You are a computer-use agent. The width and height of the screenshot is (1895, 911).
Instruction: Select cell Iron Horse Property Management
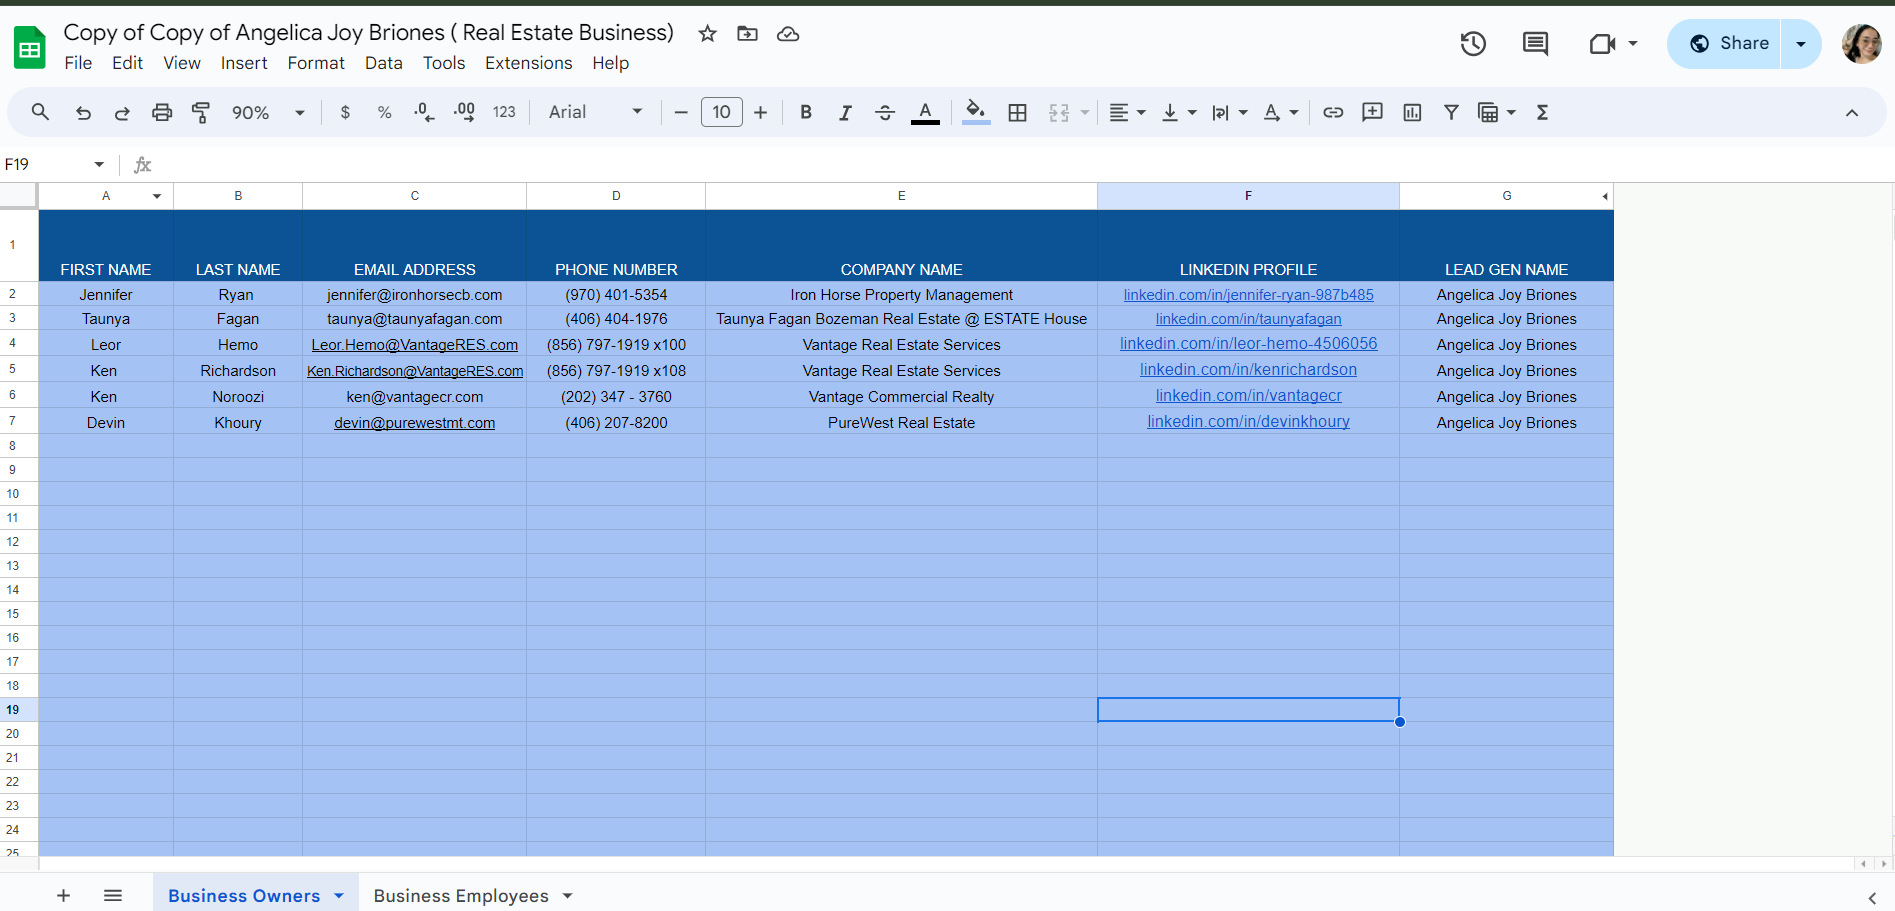tap(901, 295)
